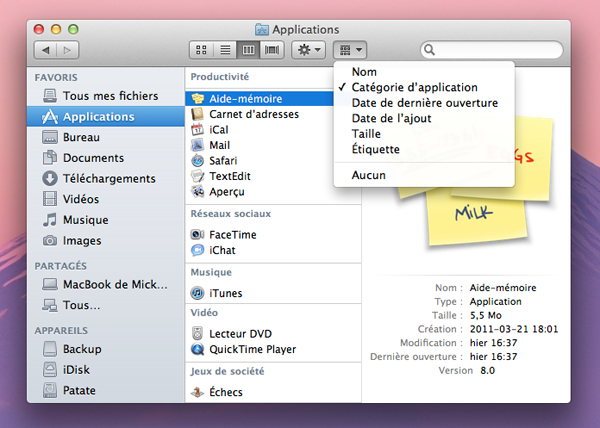Arrange by Nom
This screenshot has width=600, height=428.
[x=424, y=72]
